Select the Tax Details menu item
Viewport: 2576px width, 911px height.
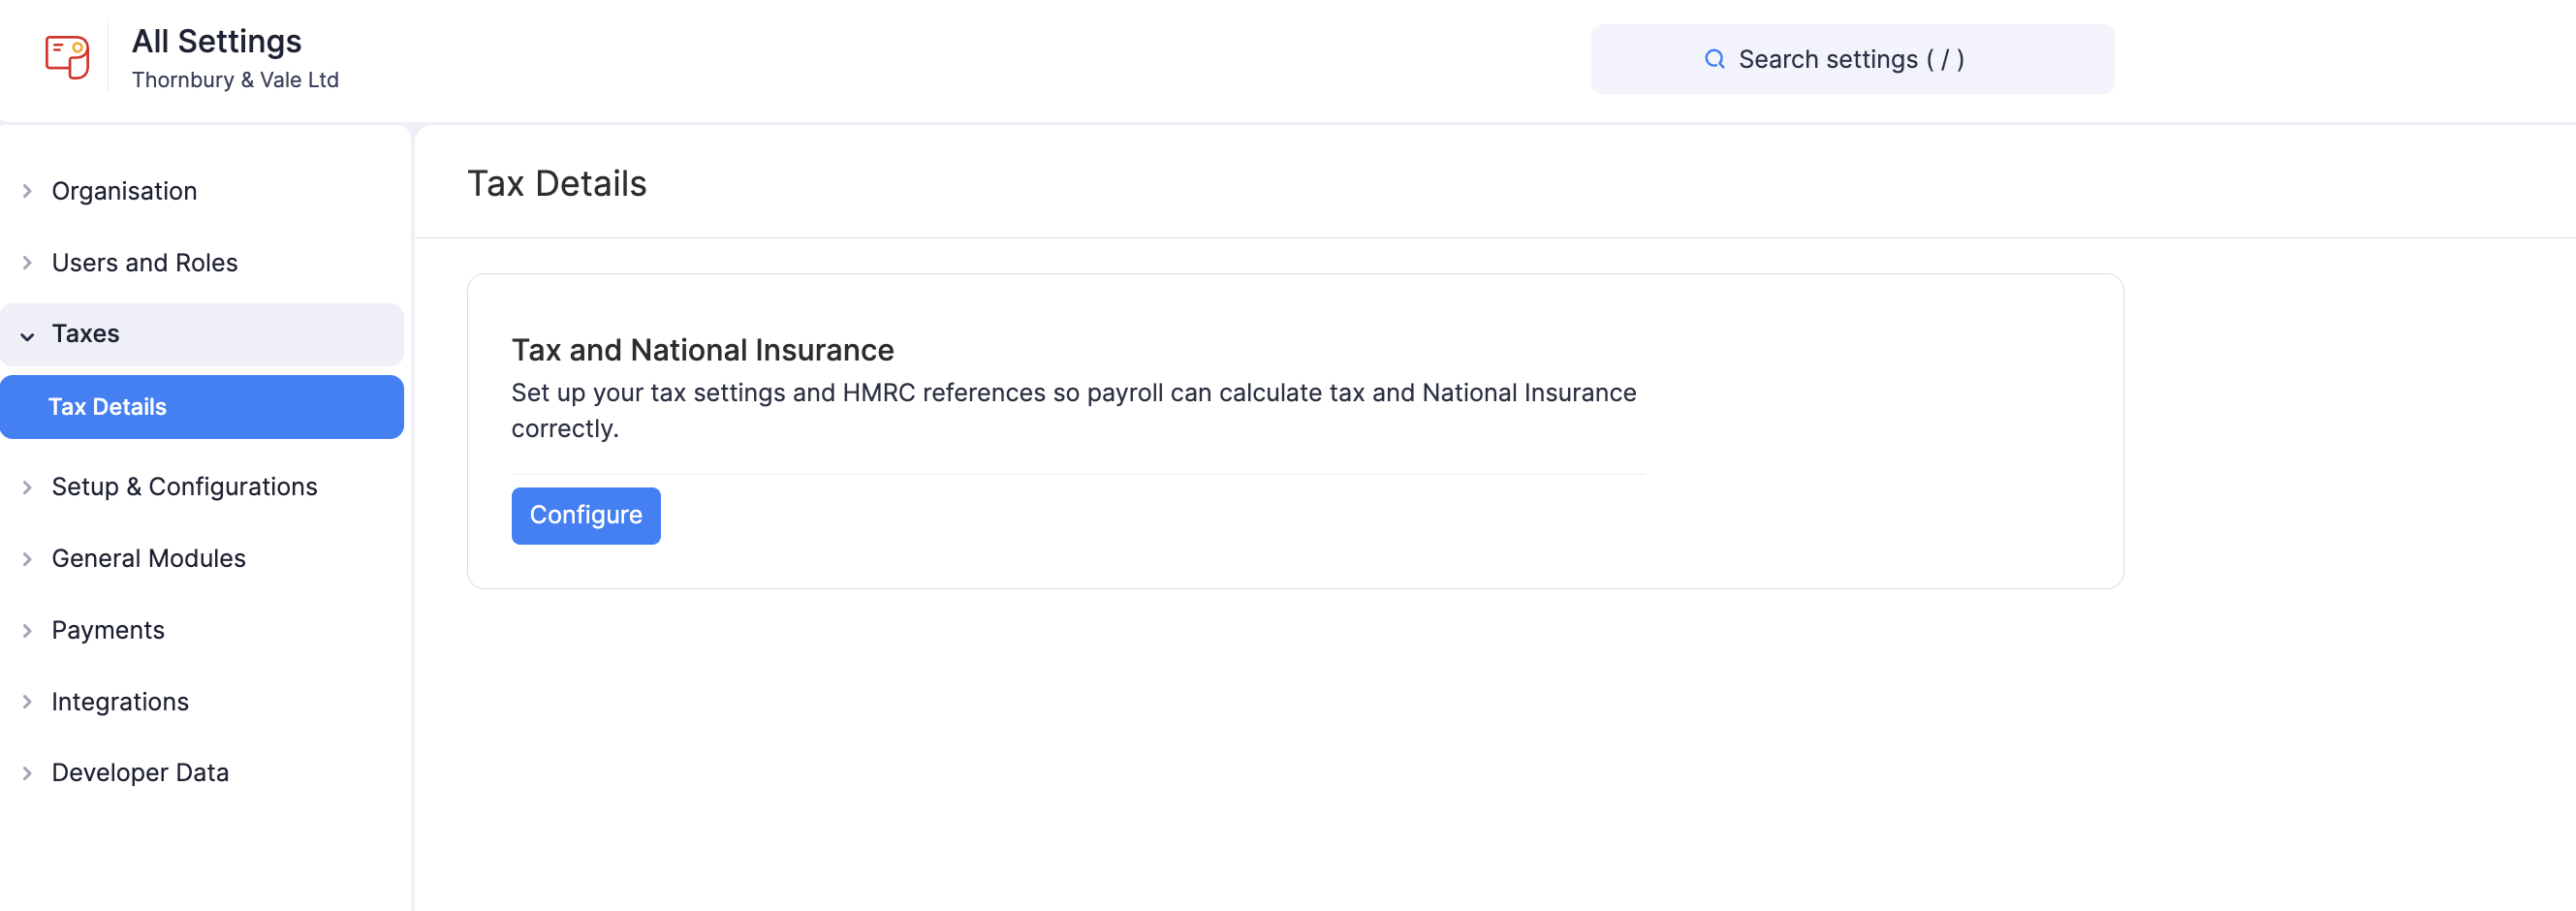click(x=202, y=407)
